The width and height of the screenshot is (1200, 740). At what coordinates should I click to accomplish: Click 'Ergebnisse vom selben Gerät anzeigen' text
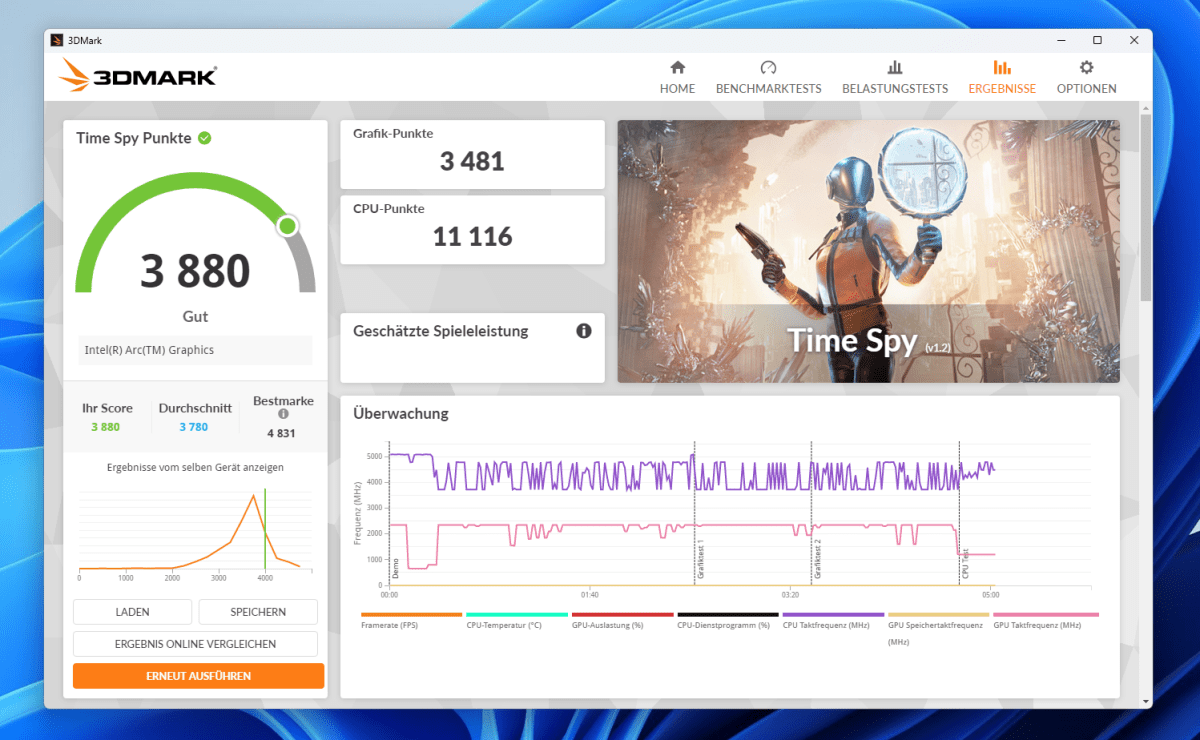(195, 467)
